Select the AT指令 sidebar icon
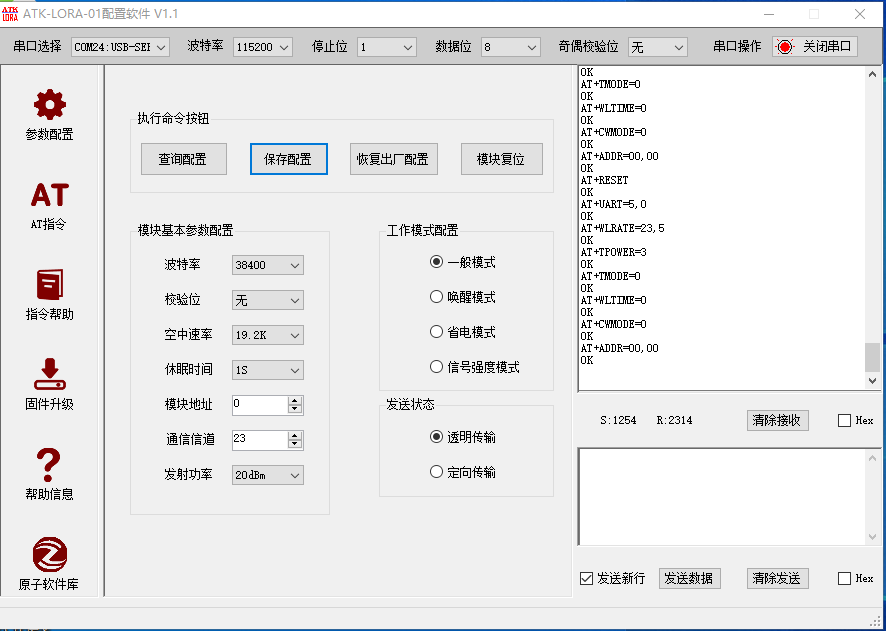The width and height of the screenshot is (886, 631). [48, 195]
